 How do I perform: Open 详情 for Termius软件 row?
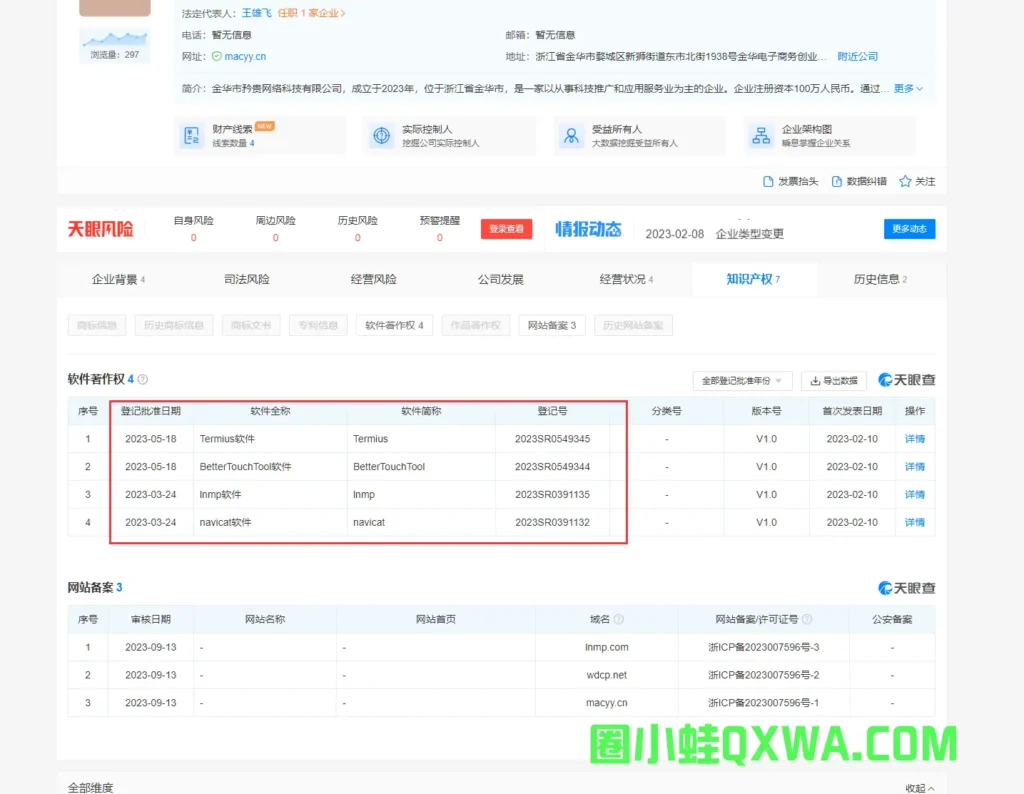[x=915, y=439]
